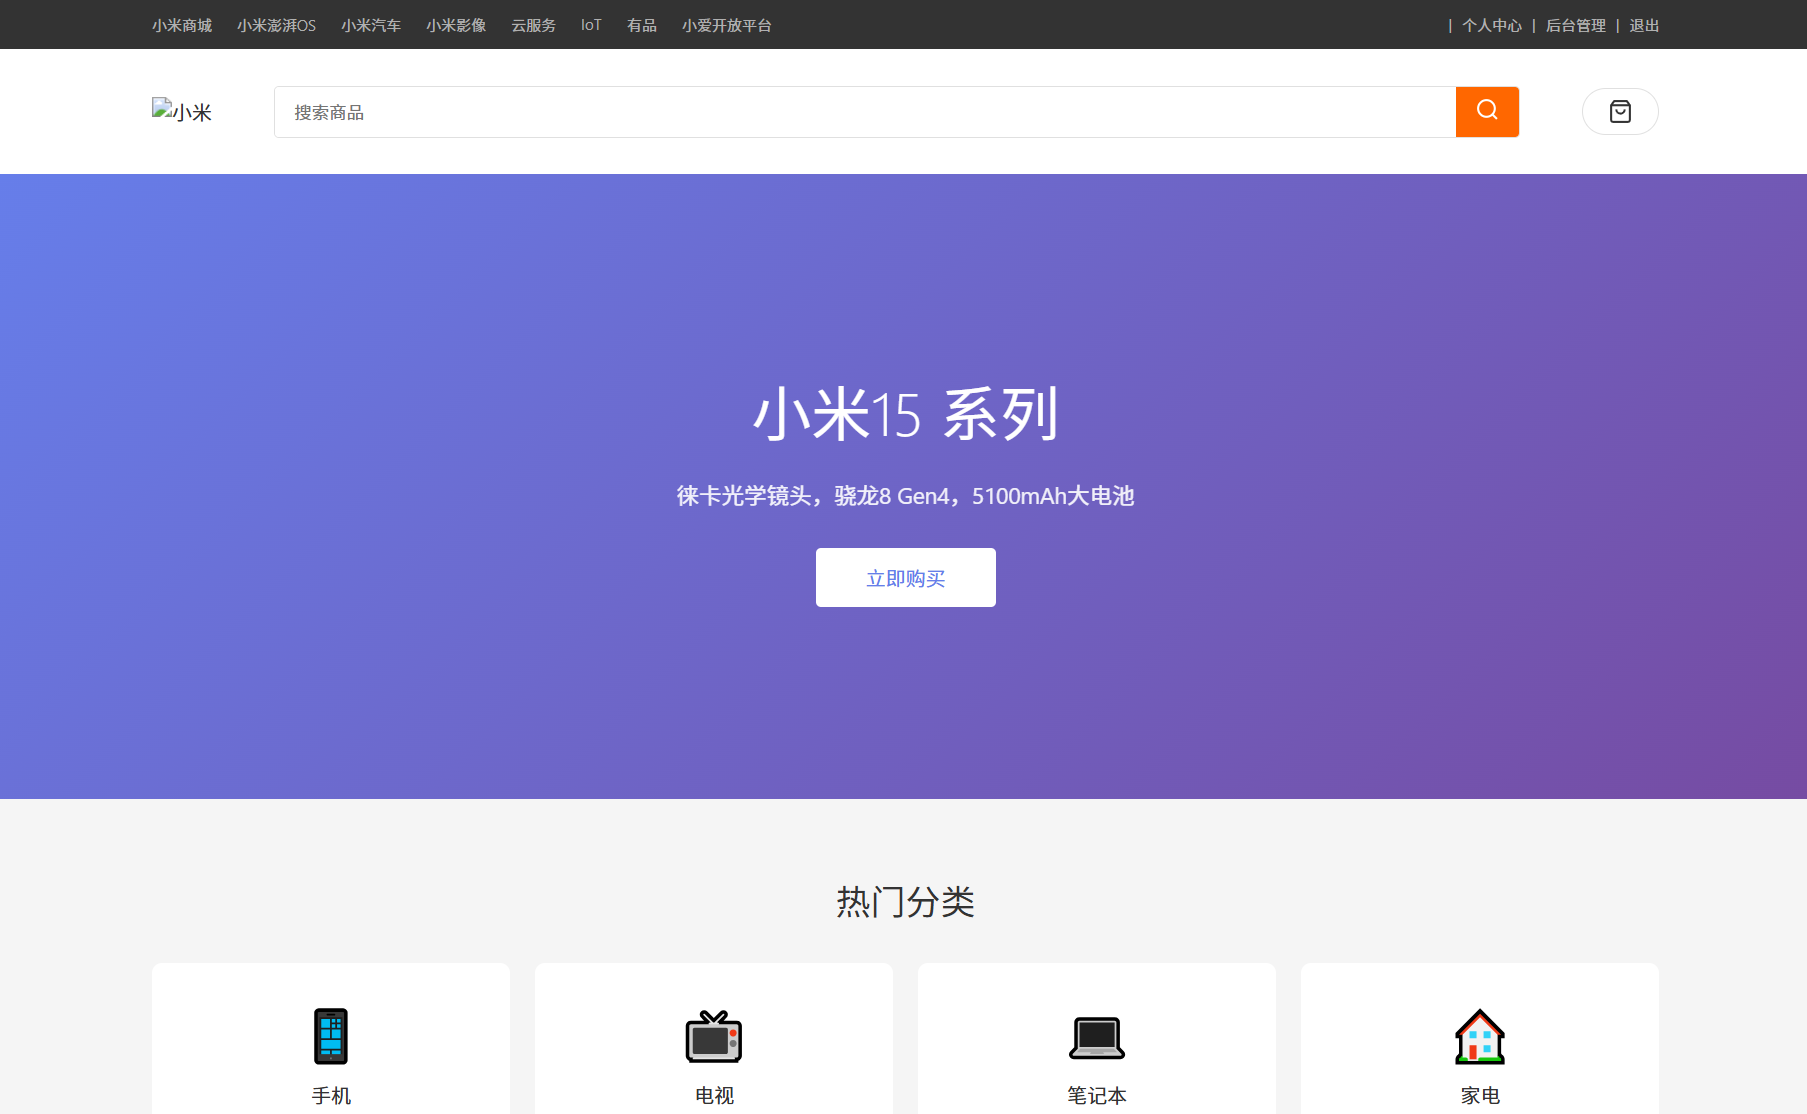Open 小米商城 in top navigation
The image size is (1807, 1114).
tap(182, 25)
